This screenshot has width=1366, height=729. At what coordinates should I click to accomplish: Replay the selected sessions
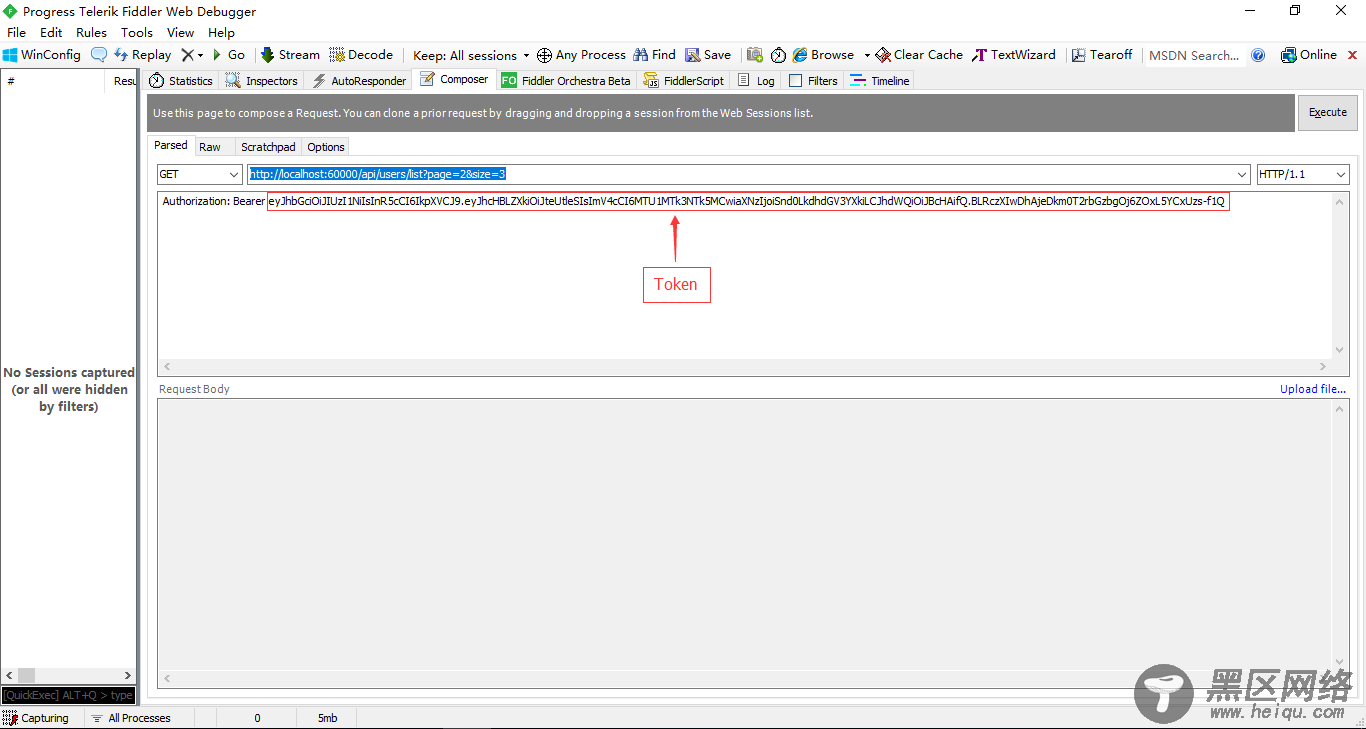point(143,55)
